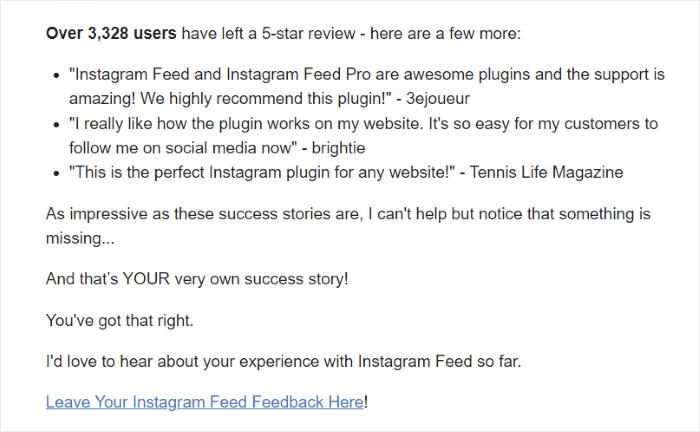The width and height of the screenshot is (700, 432).
Task: Click the "I'd love to hear about your experience" line
Action: [x=283, y=361]
